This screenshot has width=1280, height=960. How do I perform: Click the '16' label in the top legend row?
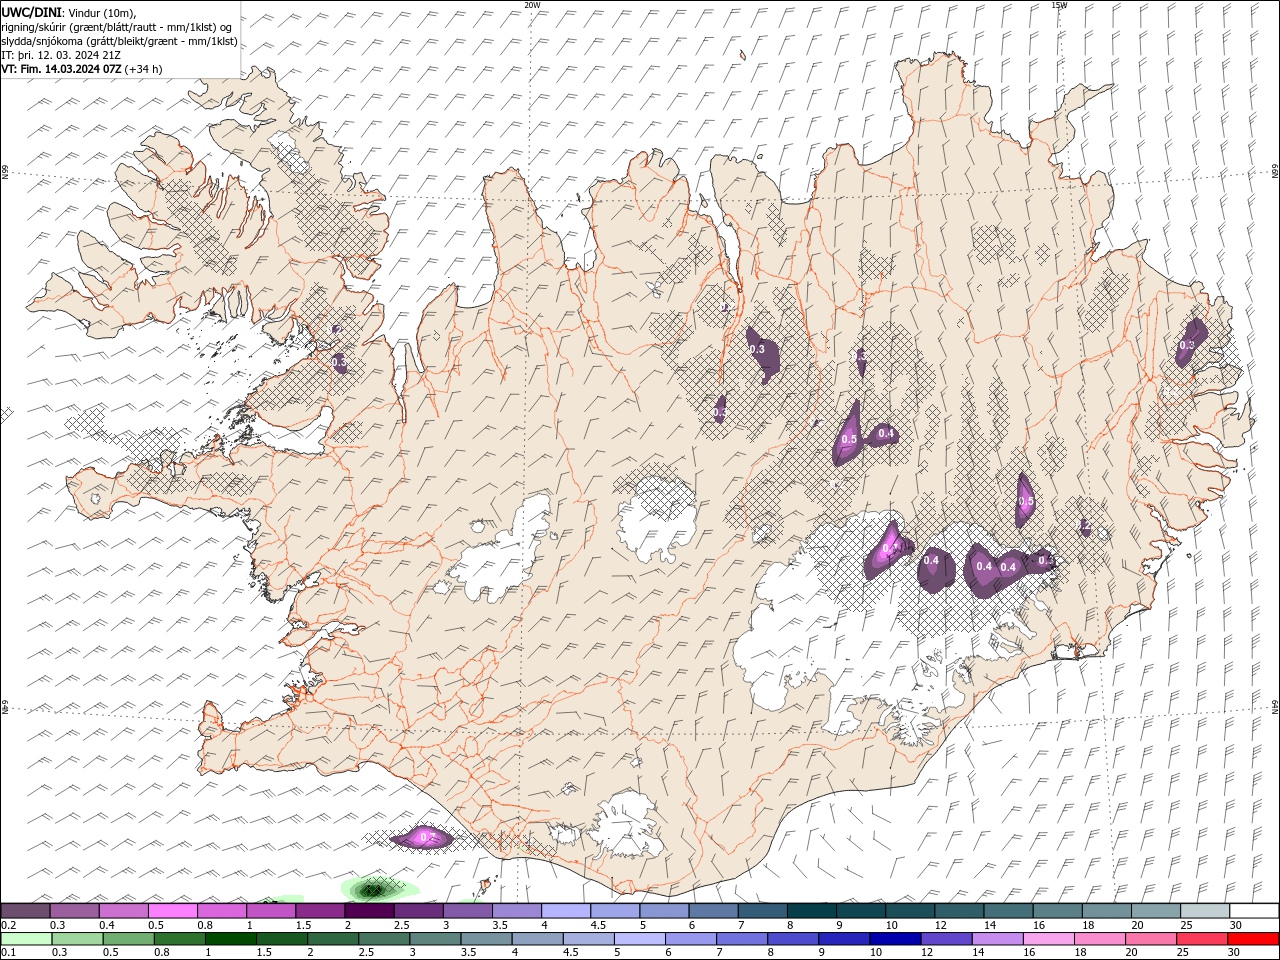tap(1040, 925)
